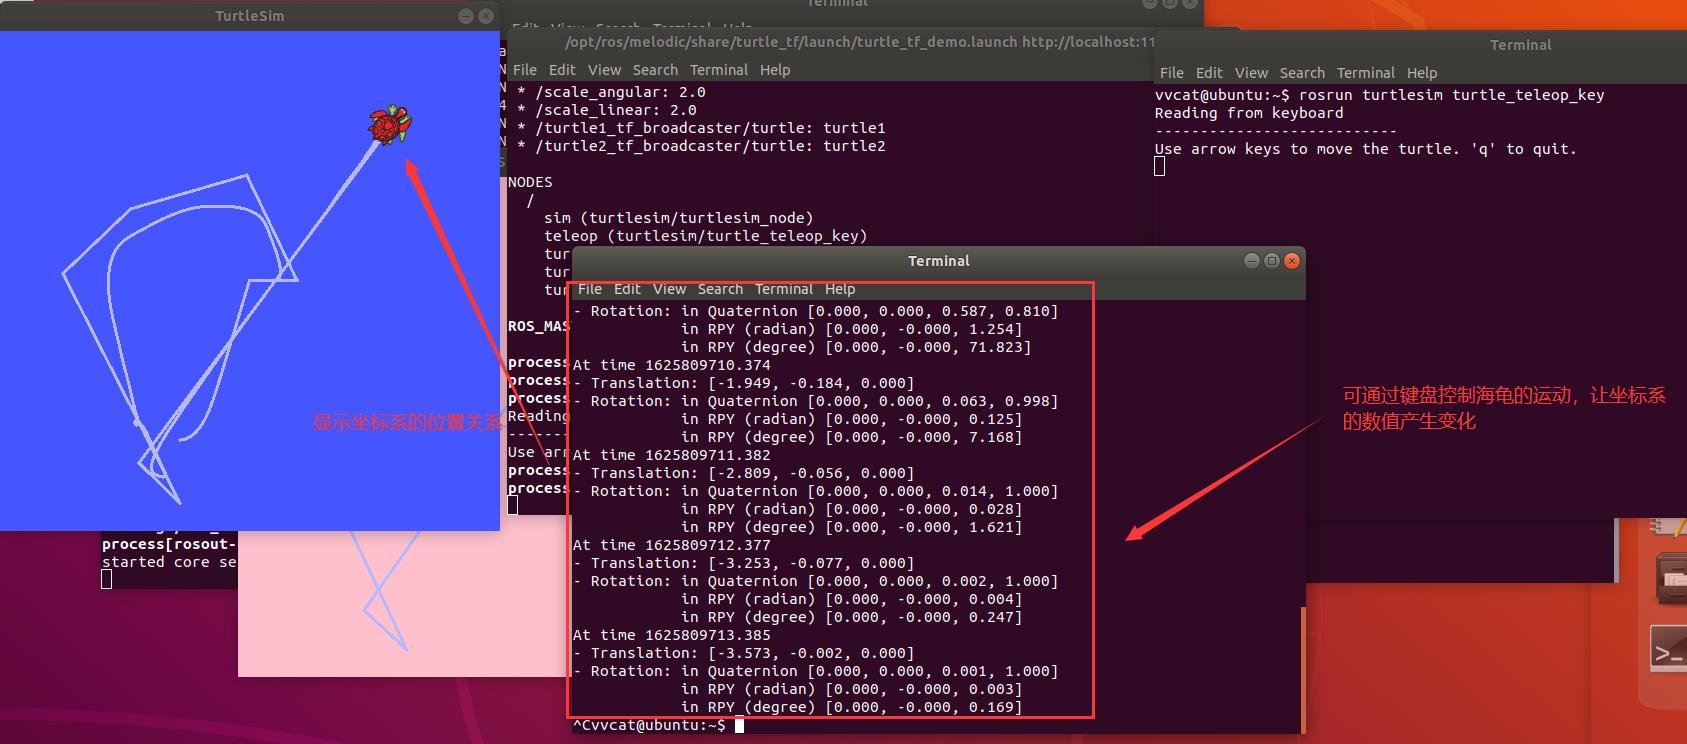Open File menu in front Terminal
Image resolution: width=1687 pixels, height=744 pixels.
coord(590,289)
